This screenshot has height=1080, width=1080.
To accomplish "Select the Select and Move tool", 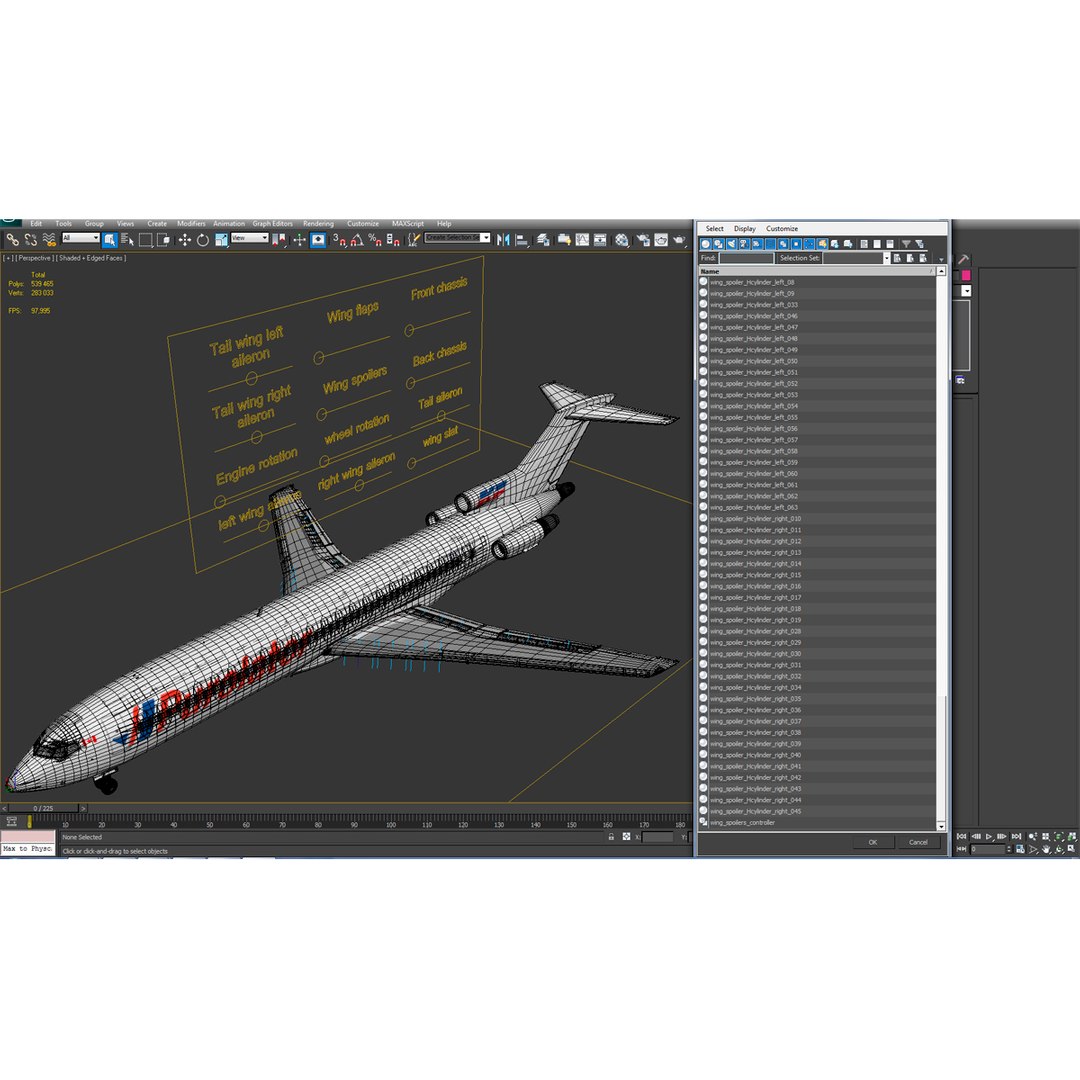I will (x=185, y=239).
